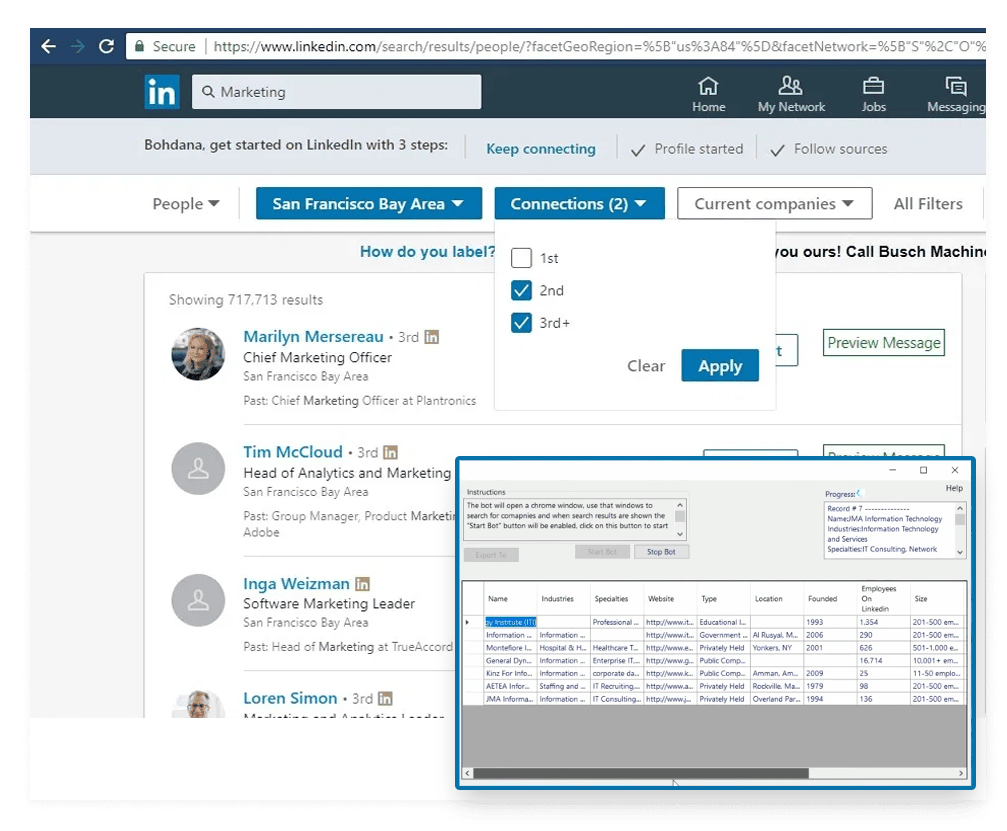1007x831 pixels.
Task: Click Progress box up arrow in bot window
Action: coord(960,508)
